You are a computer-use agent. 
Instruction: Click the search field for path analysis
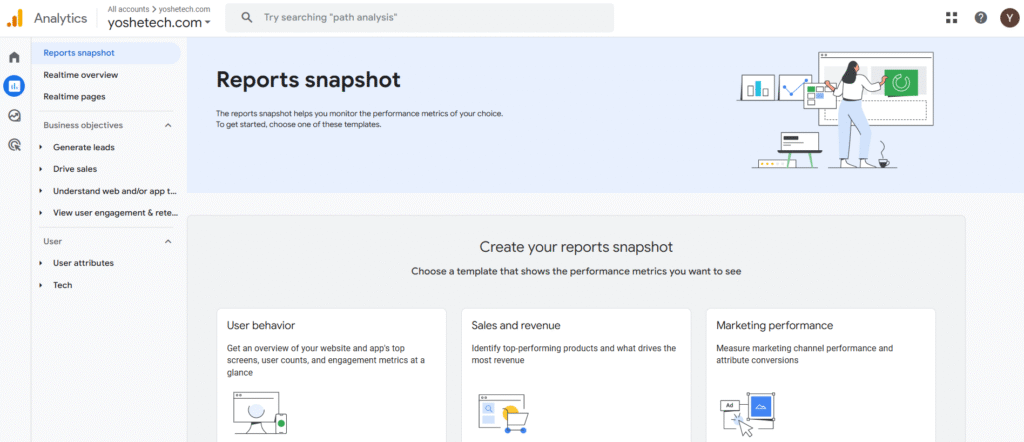(x=420, y=18)
